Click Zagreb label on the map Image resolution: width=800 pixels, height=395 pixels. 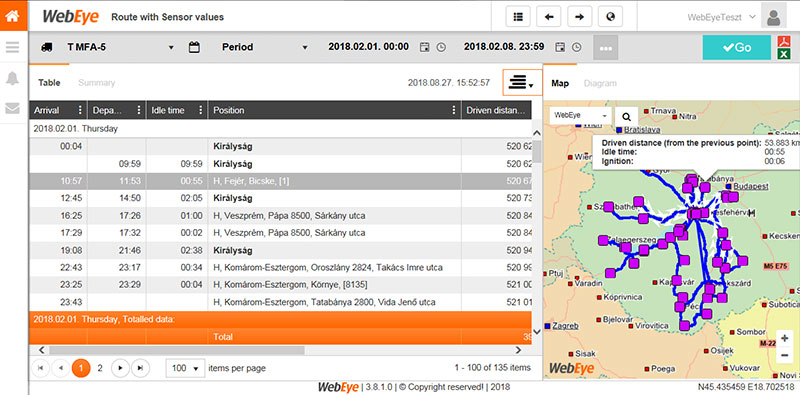coord(564,326)
